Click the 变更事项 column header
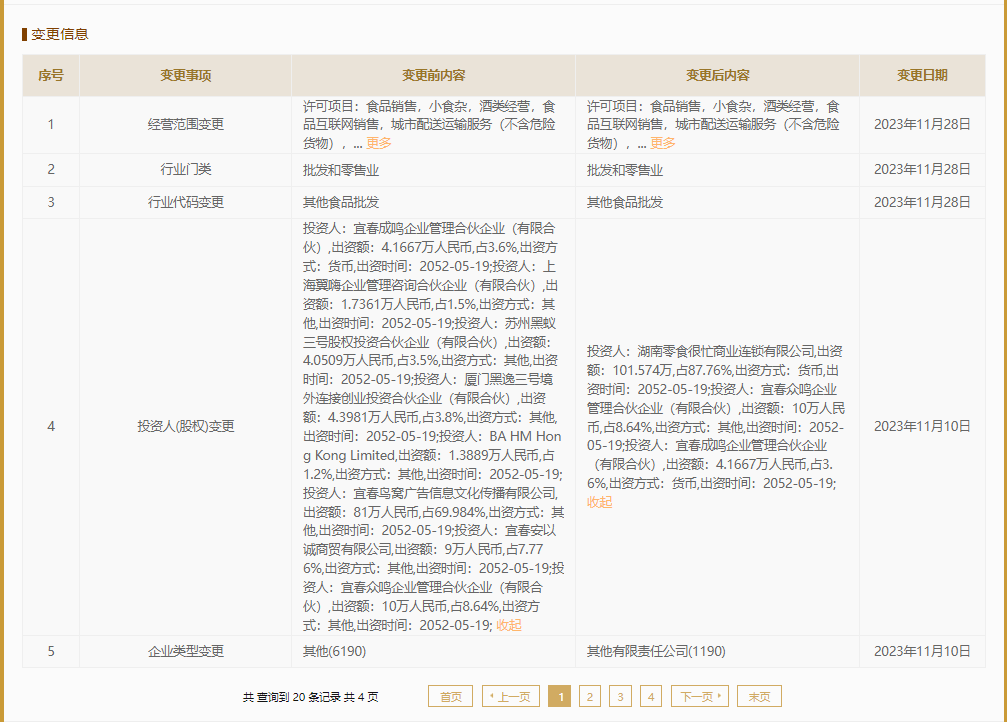The width and height of the screenshot is (1007, 722). pyautogui.click(x=186, y=75)
